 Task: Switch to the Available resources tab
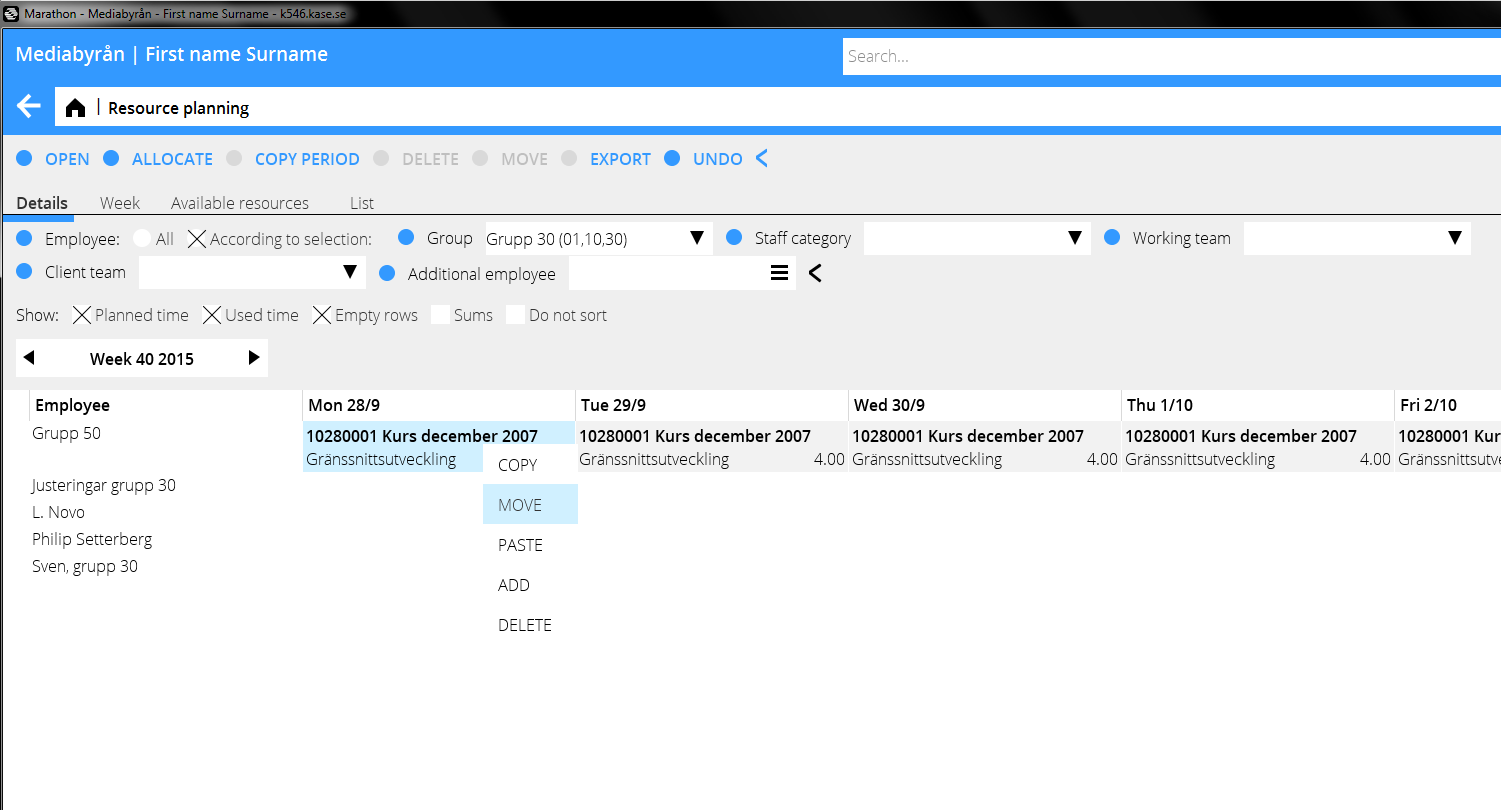[239, 203]
